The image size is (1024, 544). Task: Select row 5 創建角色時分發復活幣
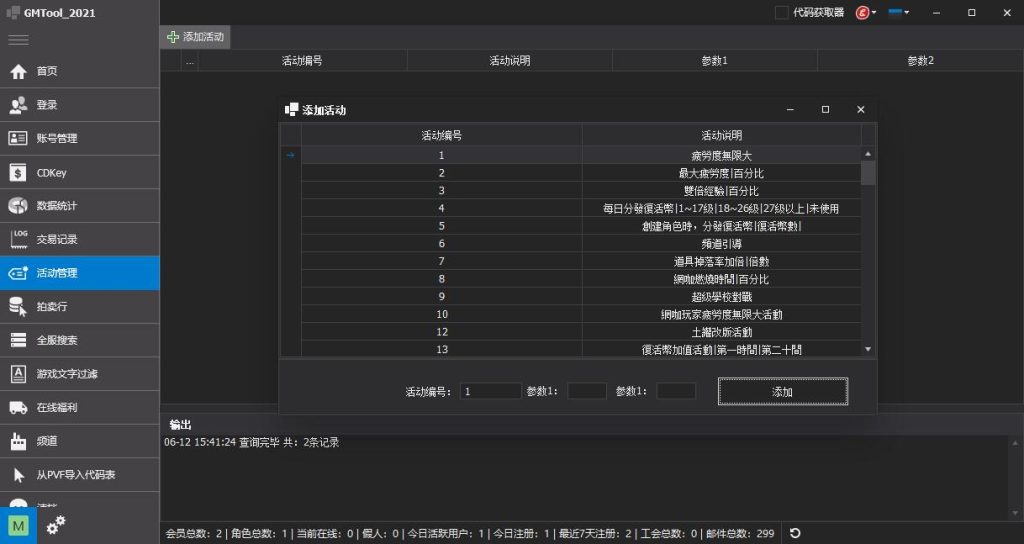point(581,226)
